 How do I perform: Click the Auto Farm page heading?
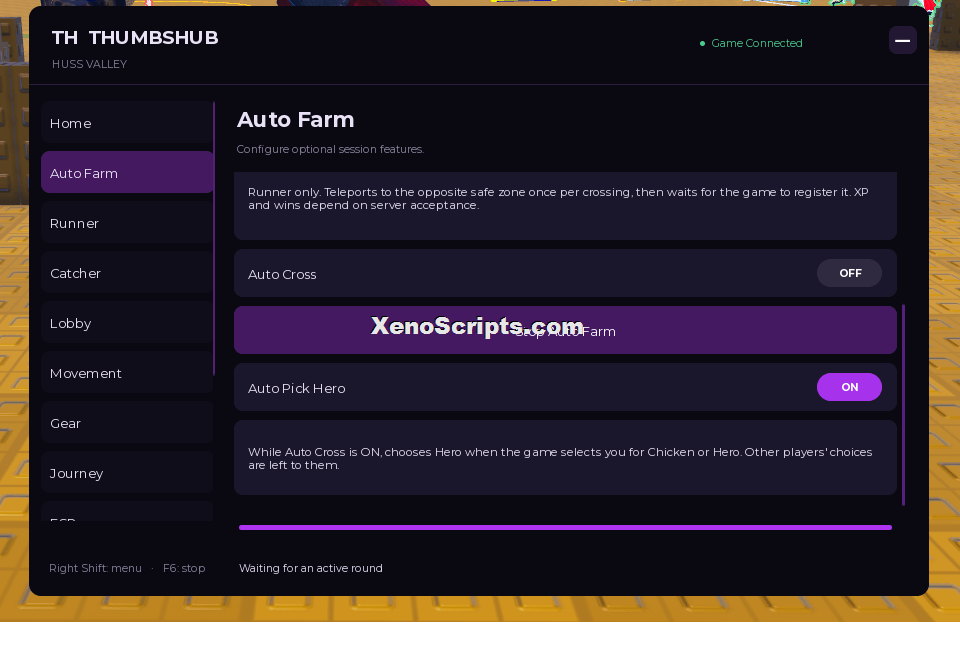pos(296,120)
